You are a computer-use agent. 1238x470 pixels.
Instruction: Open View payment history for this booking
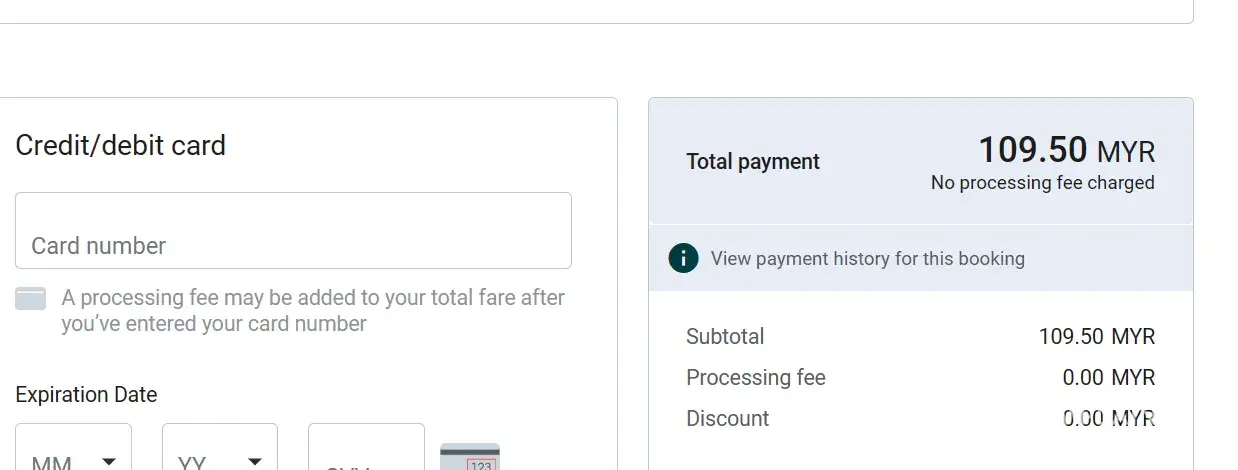867,259
